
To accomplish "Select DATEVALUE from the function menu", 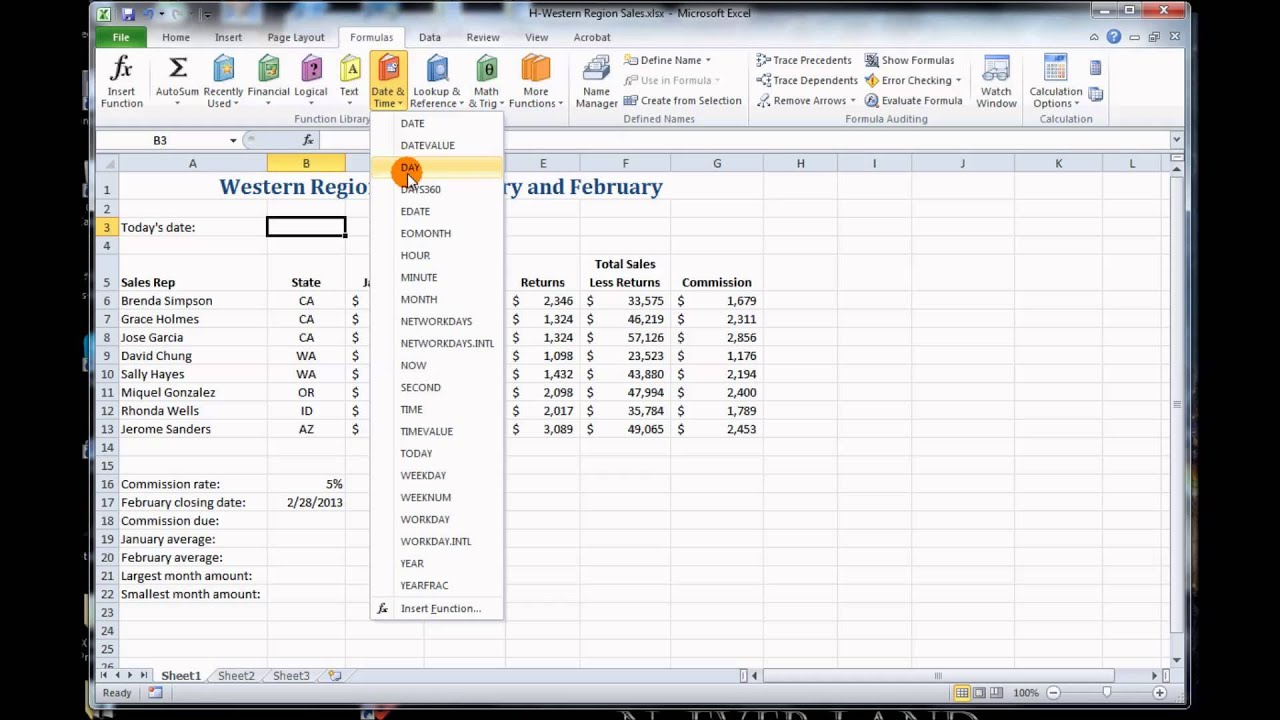I will pyautogui.click(x=437, y=145).
